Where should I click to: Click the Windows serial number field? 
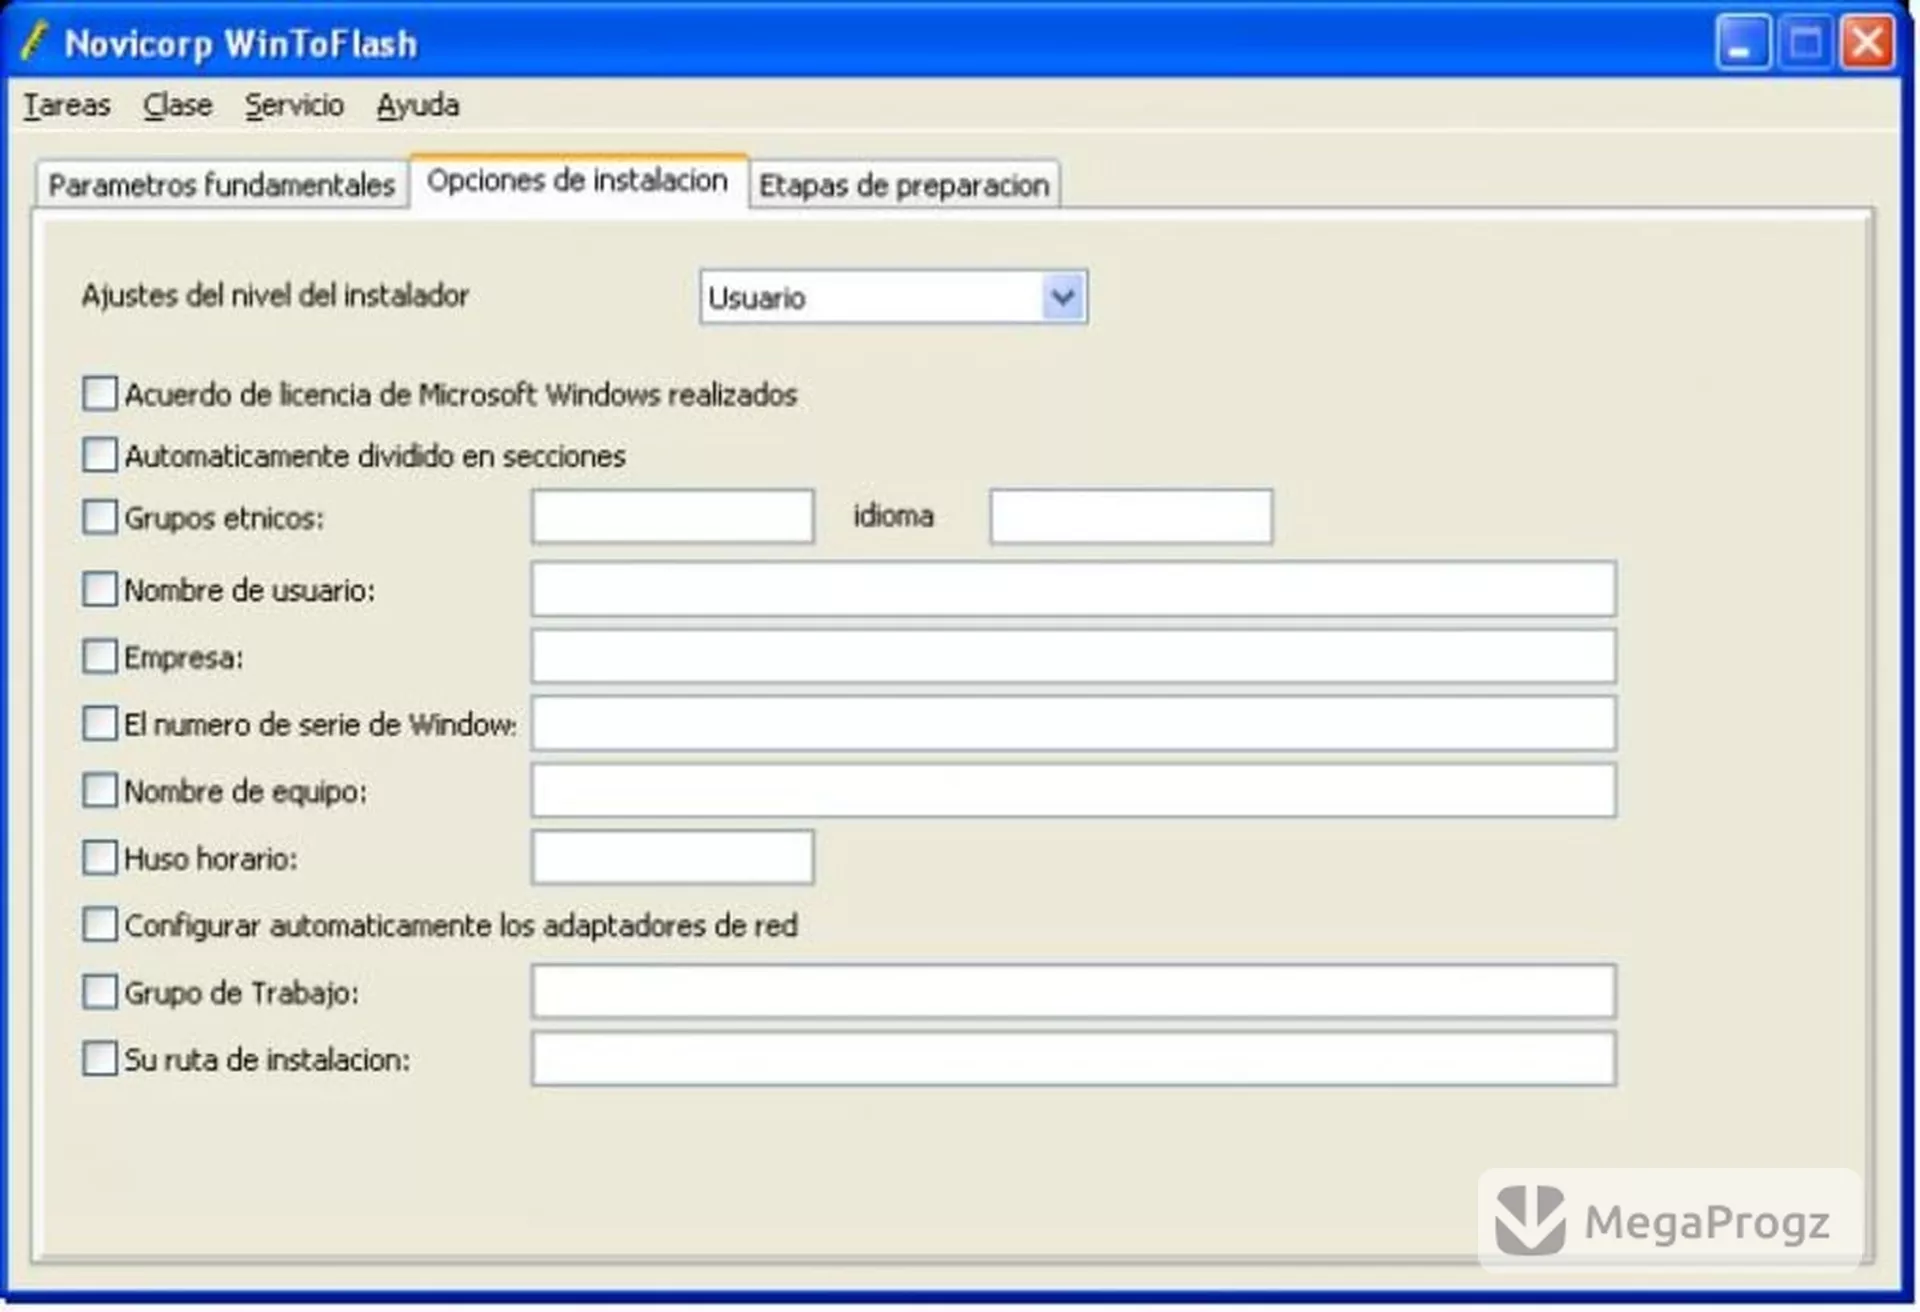click(1073, 723)
